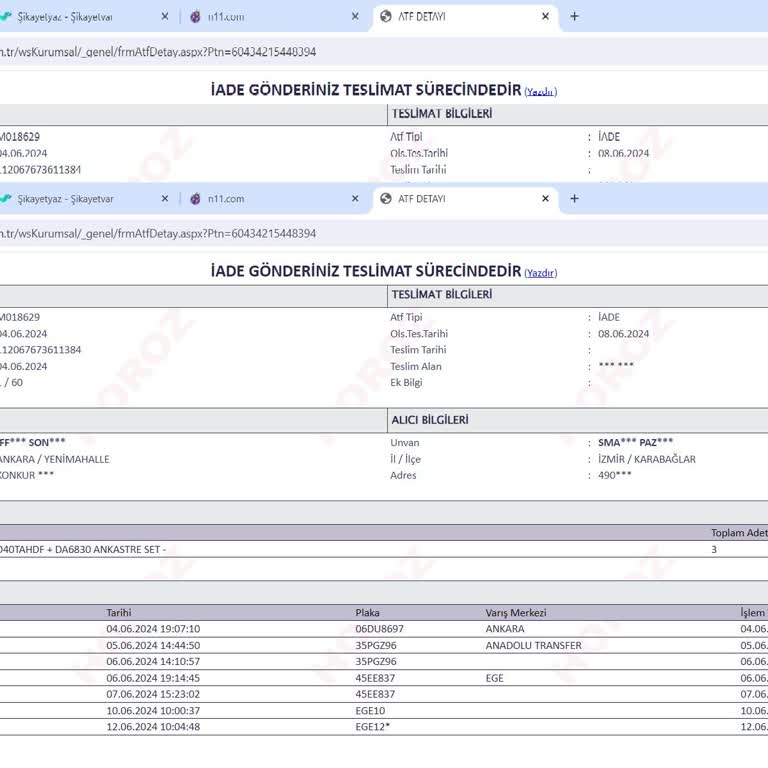Click Şikayetvar favicon in the lower sharp tab strip
This screenshot has width=768, height=768.
click(5, 198)
